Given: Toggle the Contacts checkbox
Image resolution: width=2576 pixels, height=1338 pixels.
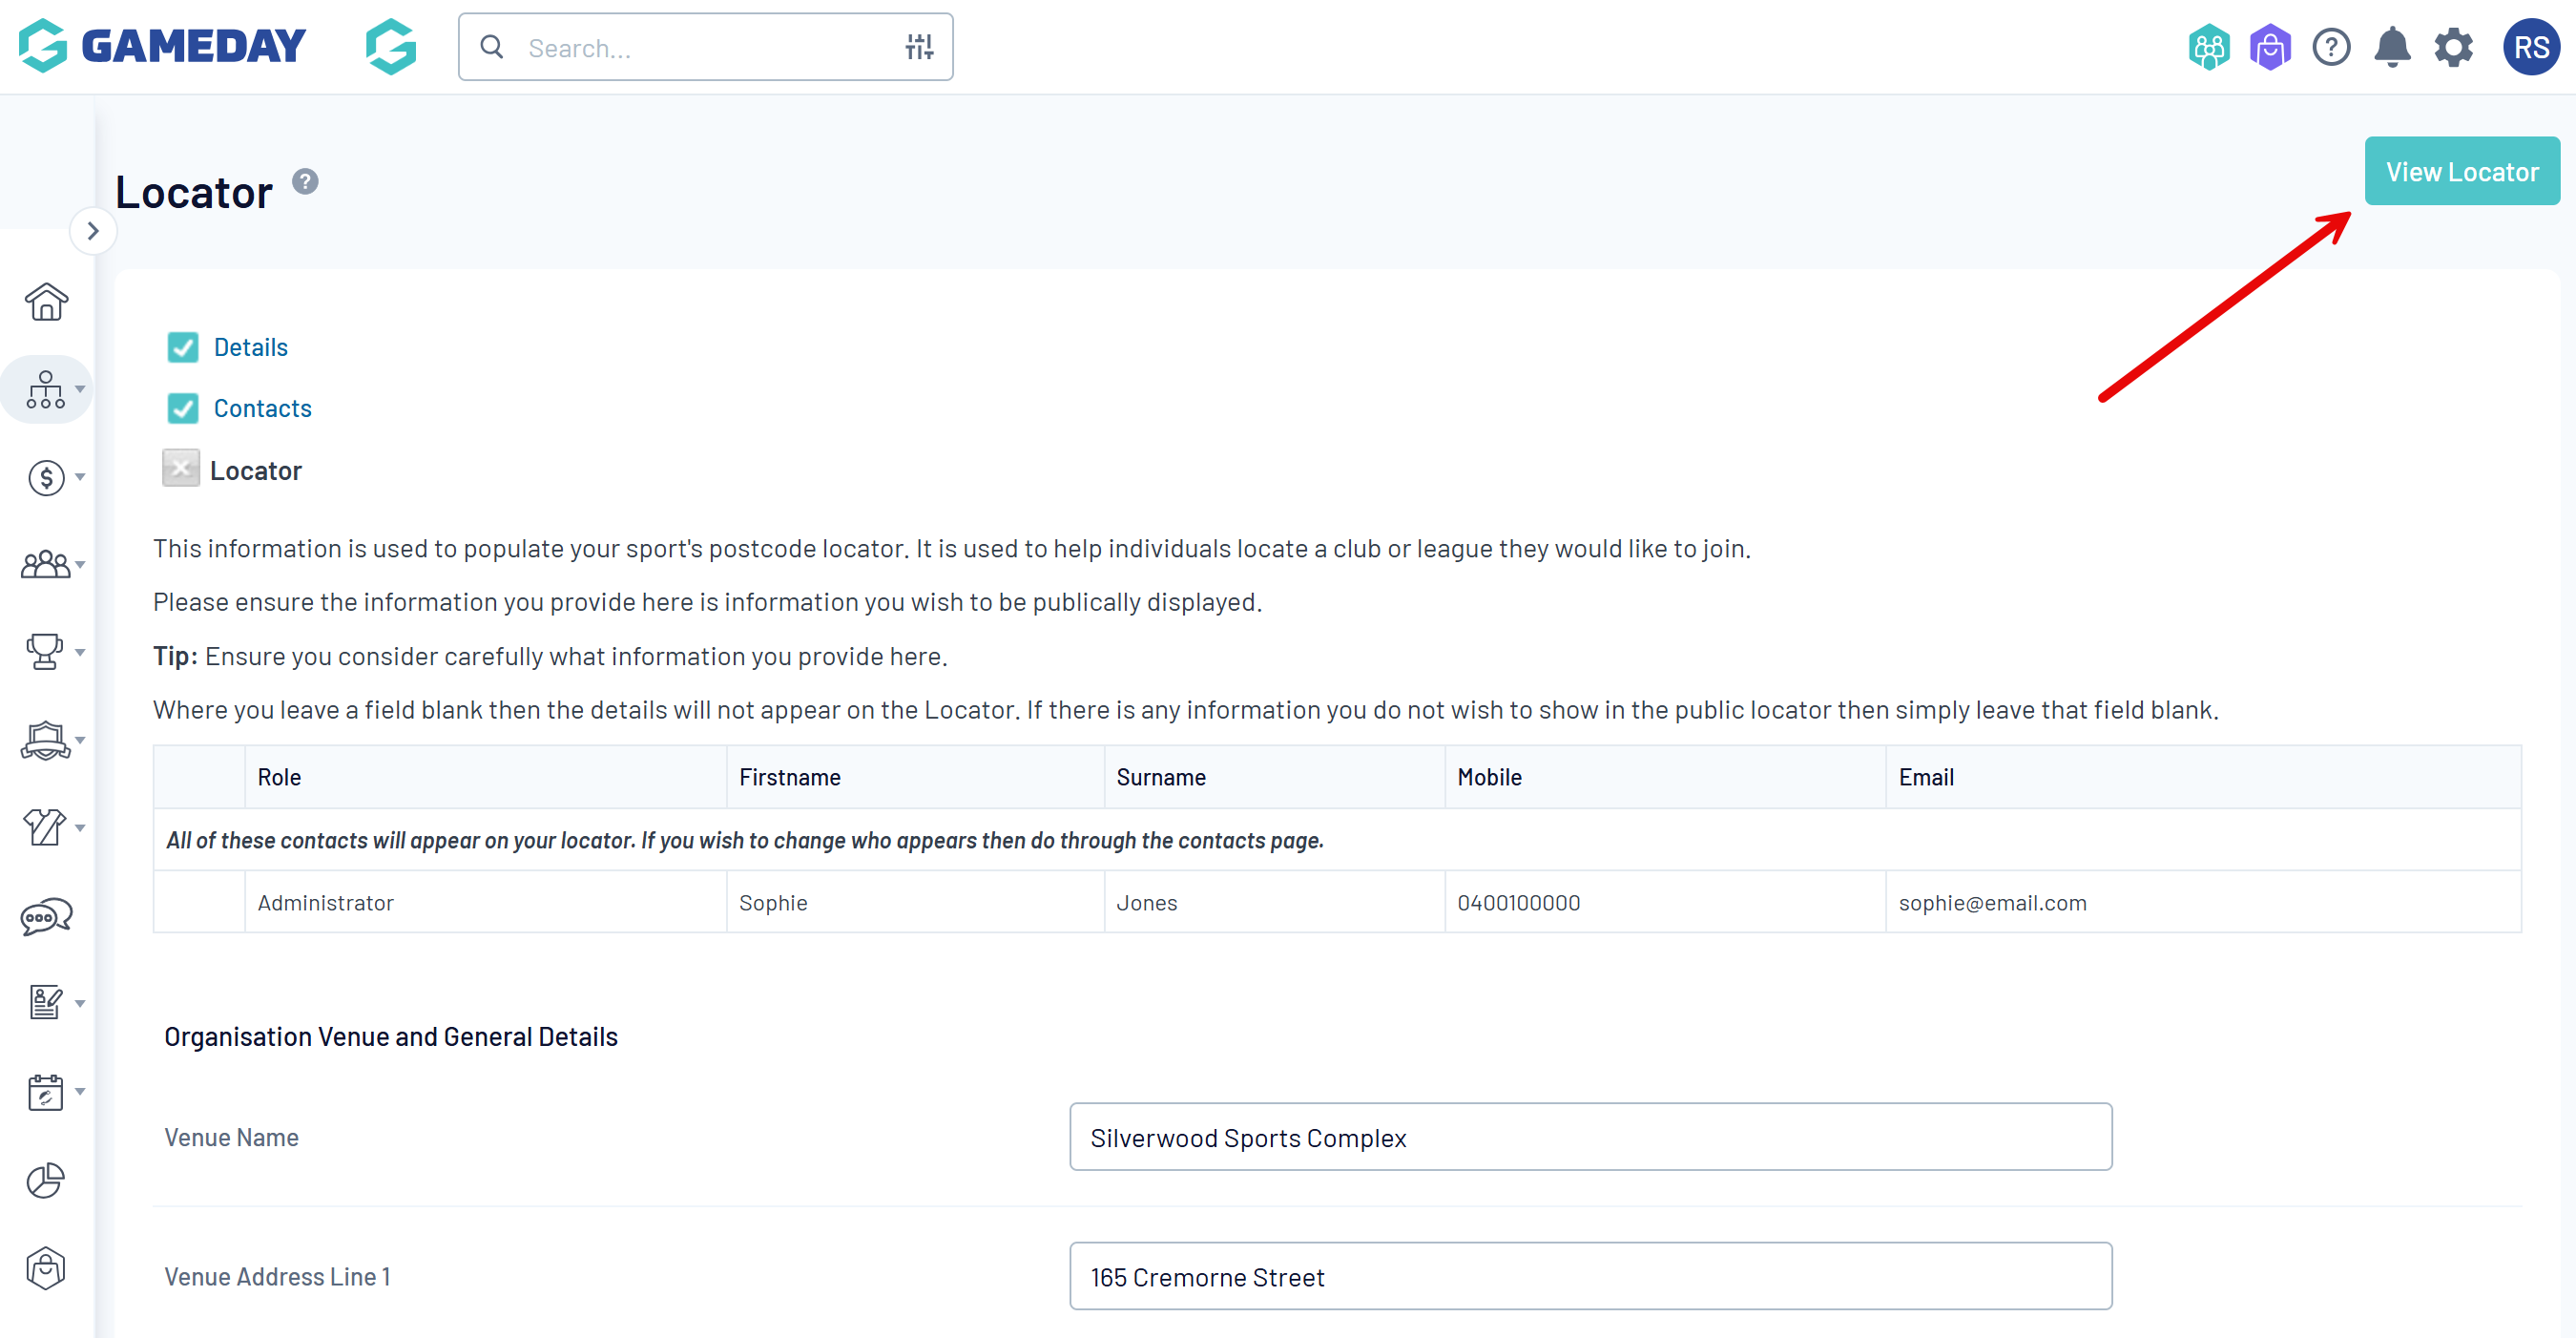Looking at the screenshot, I should click(x=182, y=408).
